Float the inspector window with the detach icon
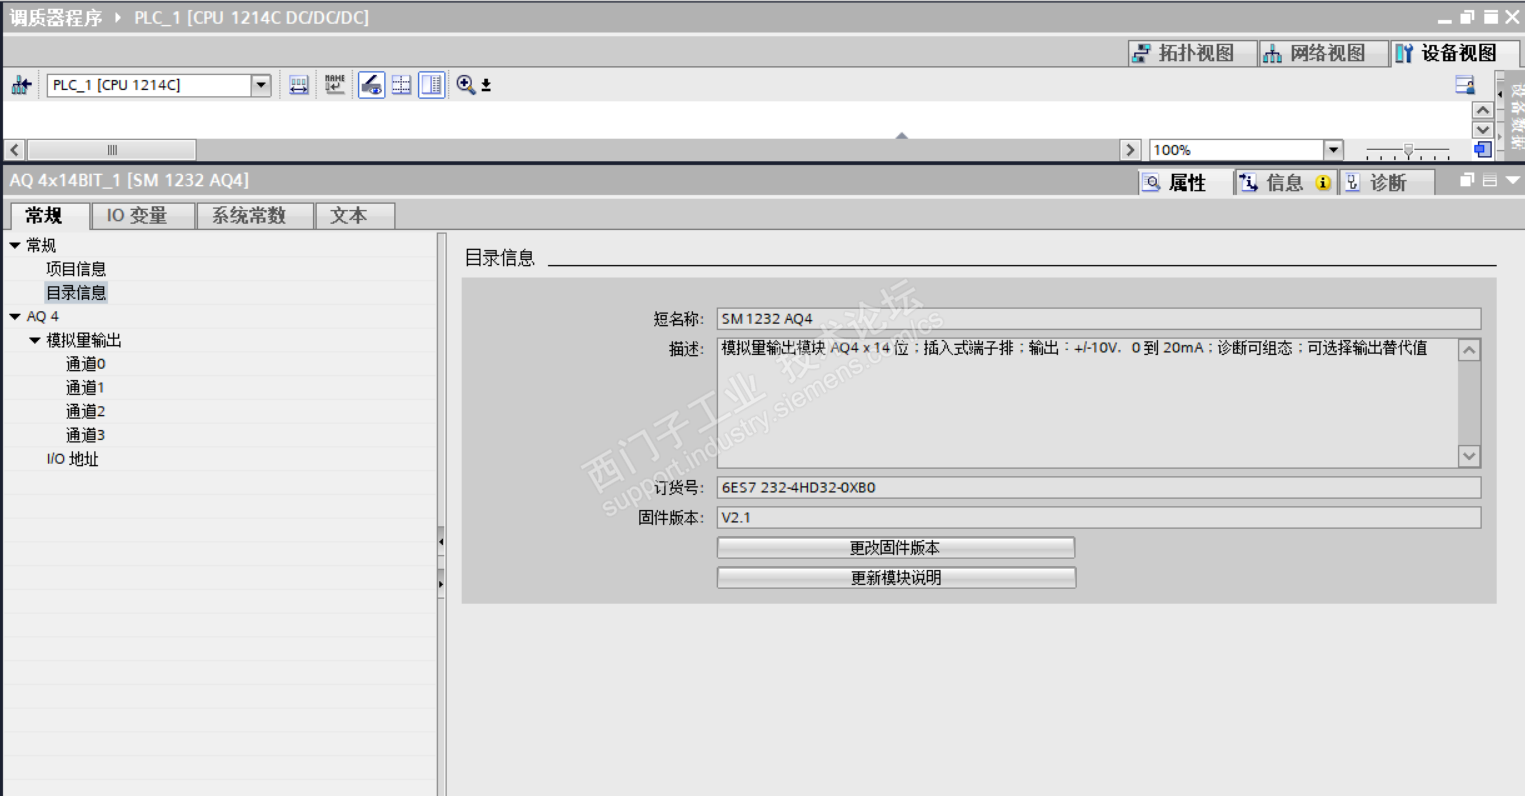 [x=1467, y=180]
